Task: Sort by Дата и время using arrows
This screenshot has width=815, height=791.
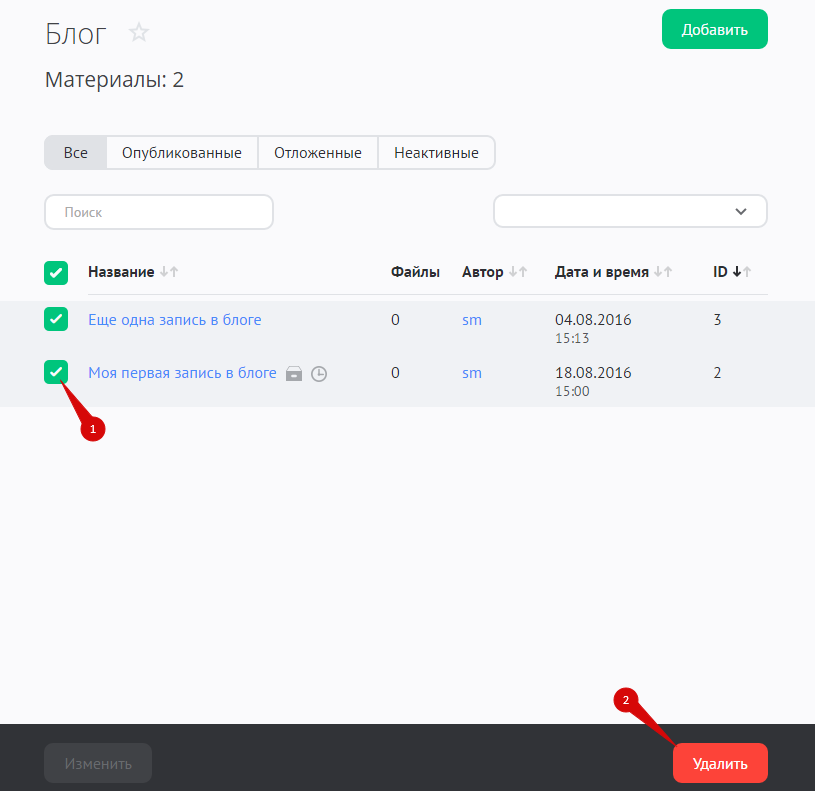Action: point(663,272)
